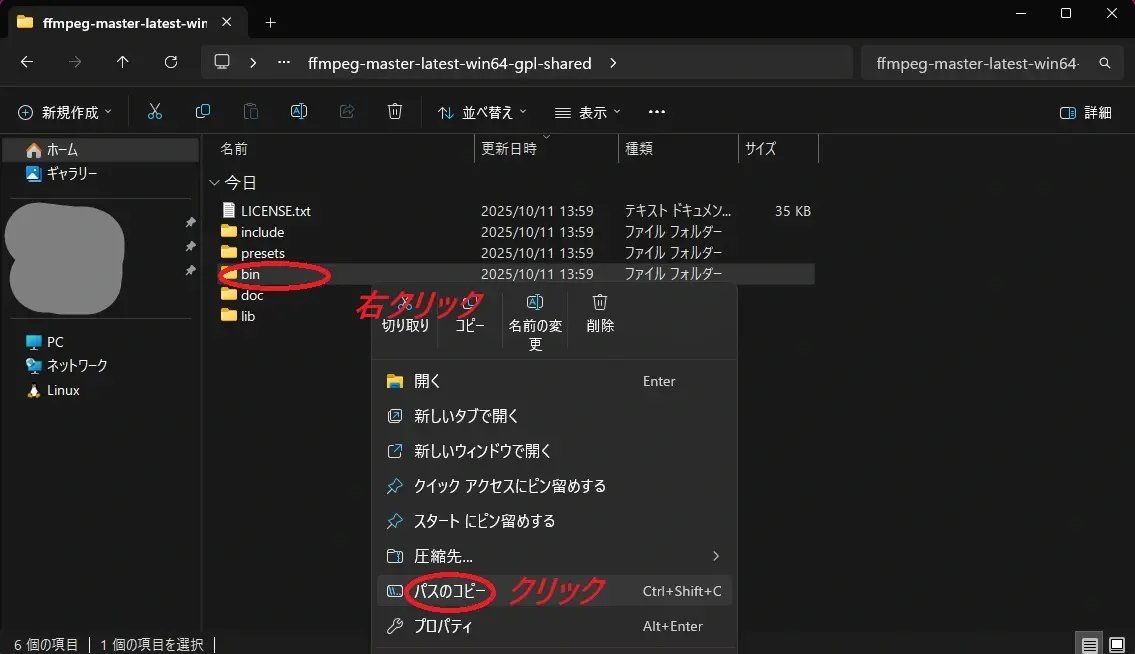
Task: Click the back navigation arrow
Action: [27, 62]
